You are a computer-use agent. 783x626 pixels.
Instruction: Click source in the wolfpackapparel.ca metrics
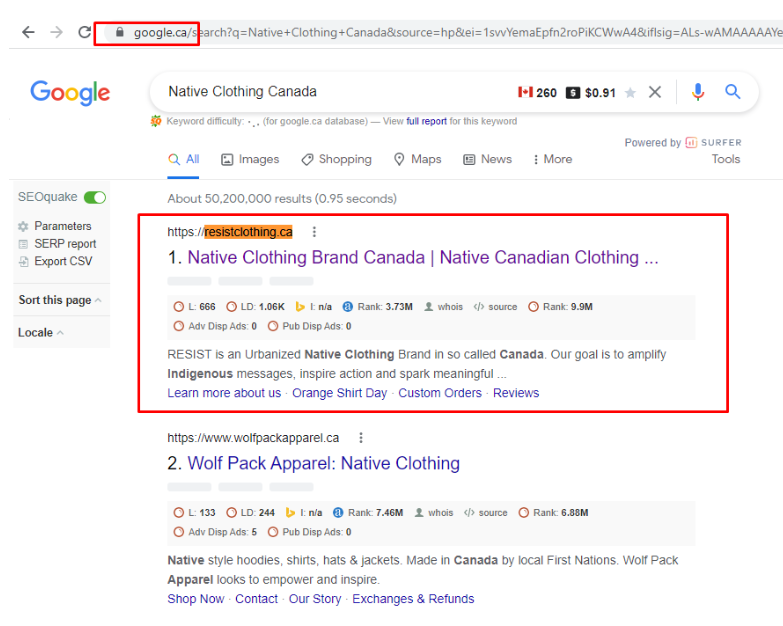coord(485,513)
